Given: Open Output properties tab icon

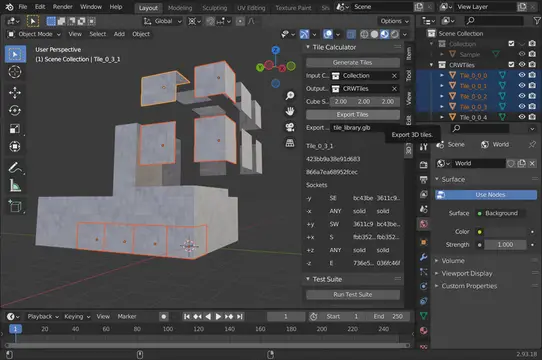Looking at the screenshot, I should (x=424, y=179).
